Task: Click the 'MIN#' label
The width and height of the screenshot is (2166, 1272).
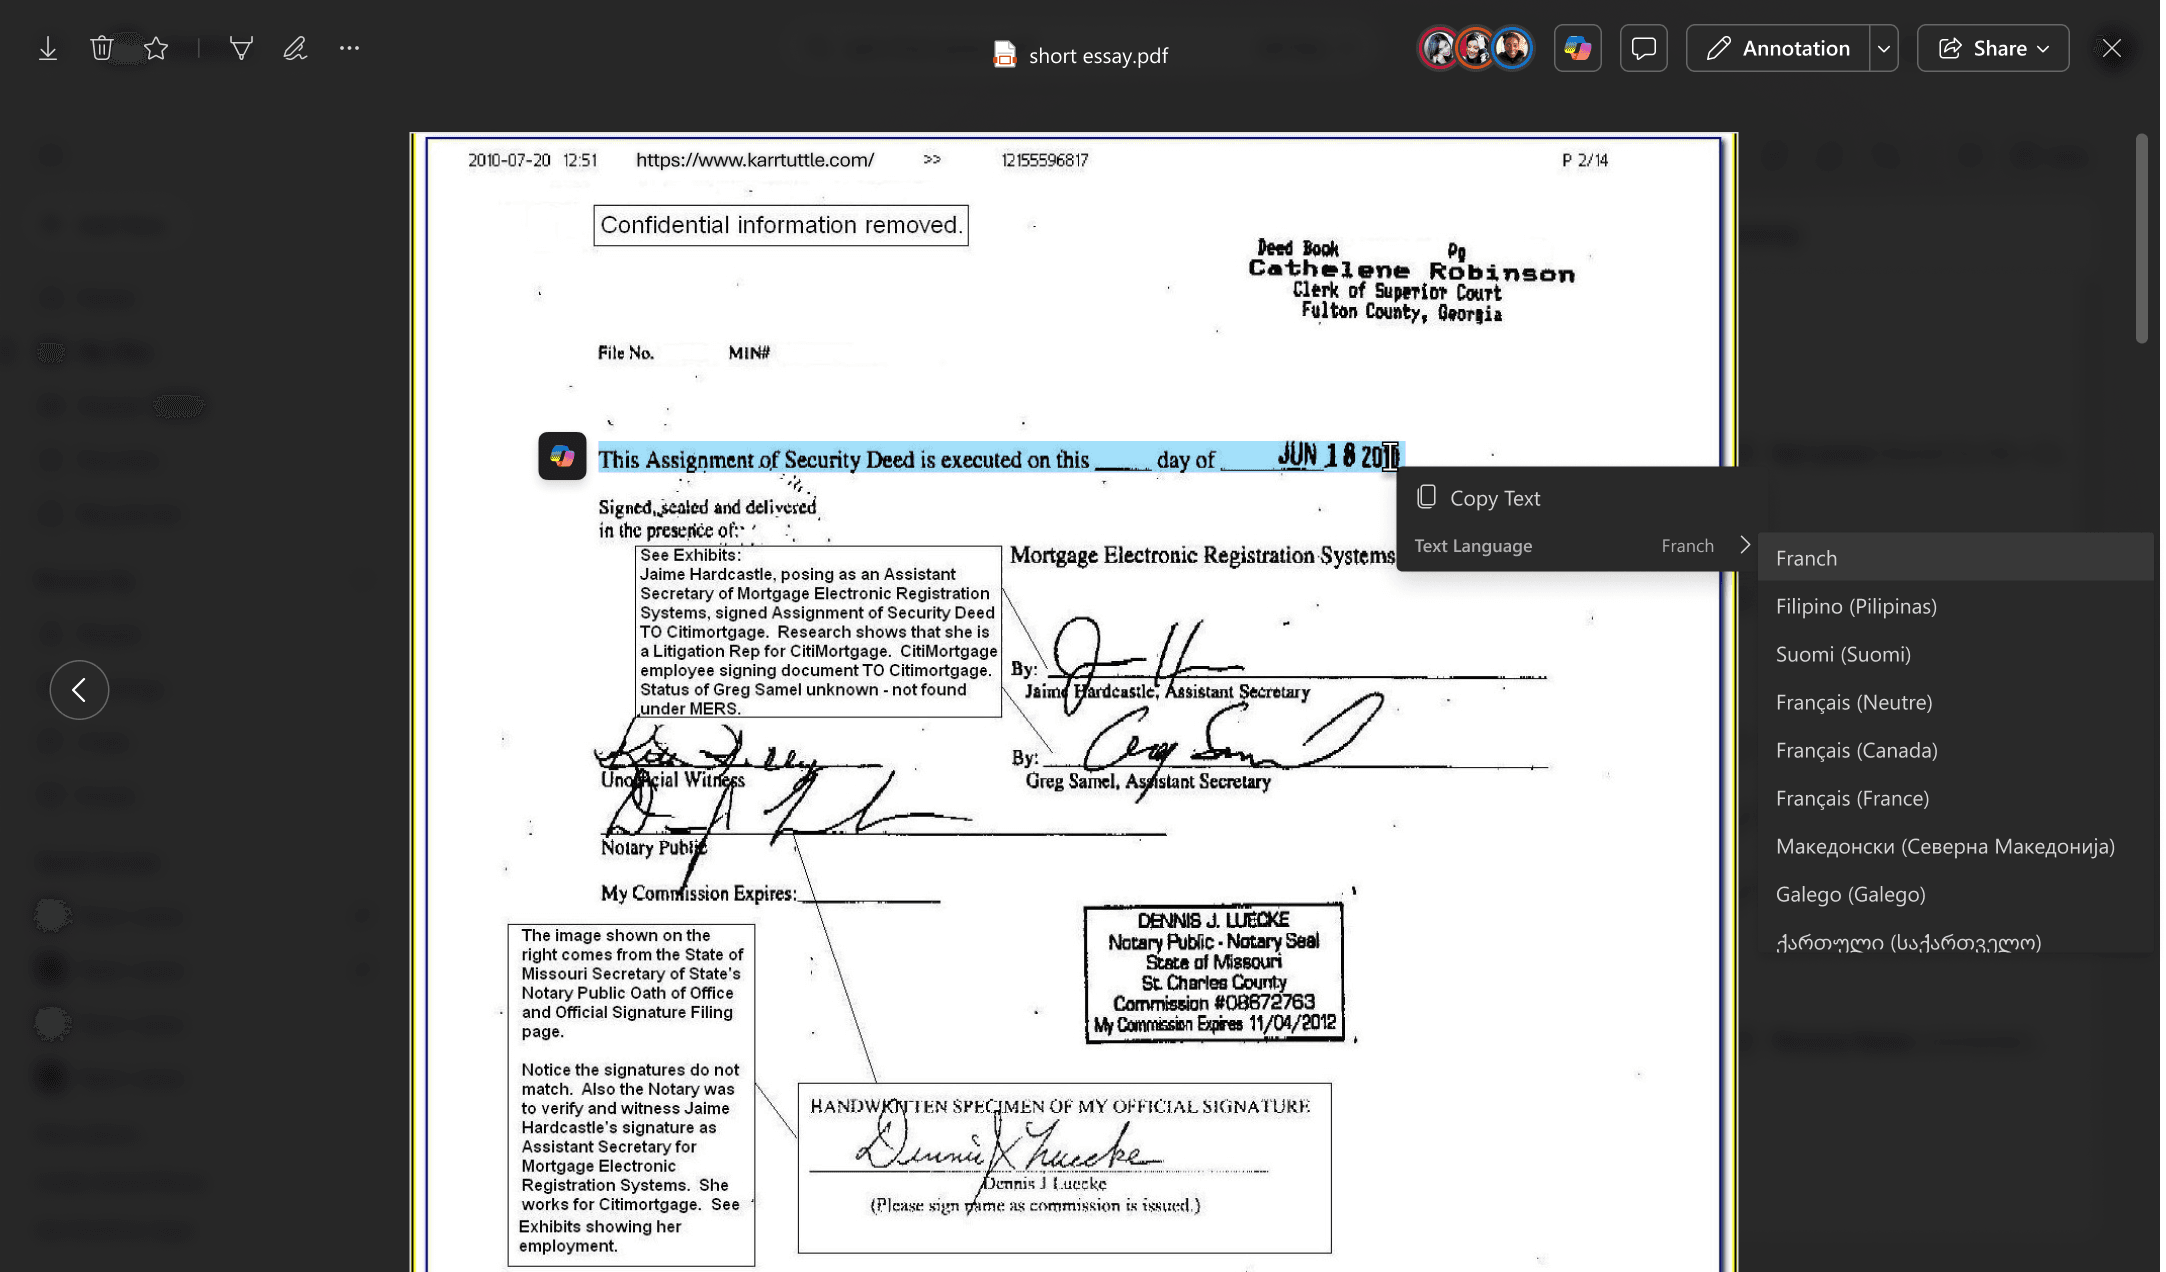Action: coord(750,353)
